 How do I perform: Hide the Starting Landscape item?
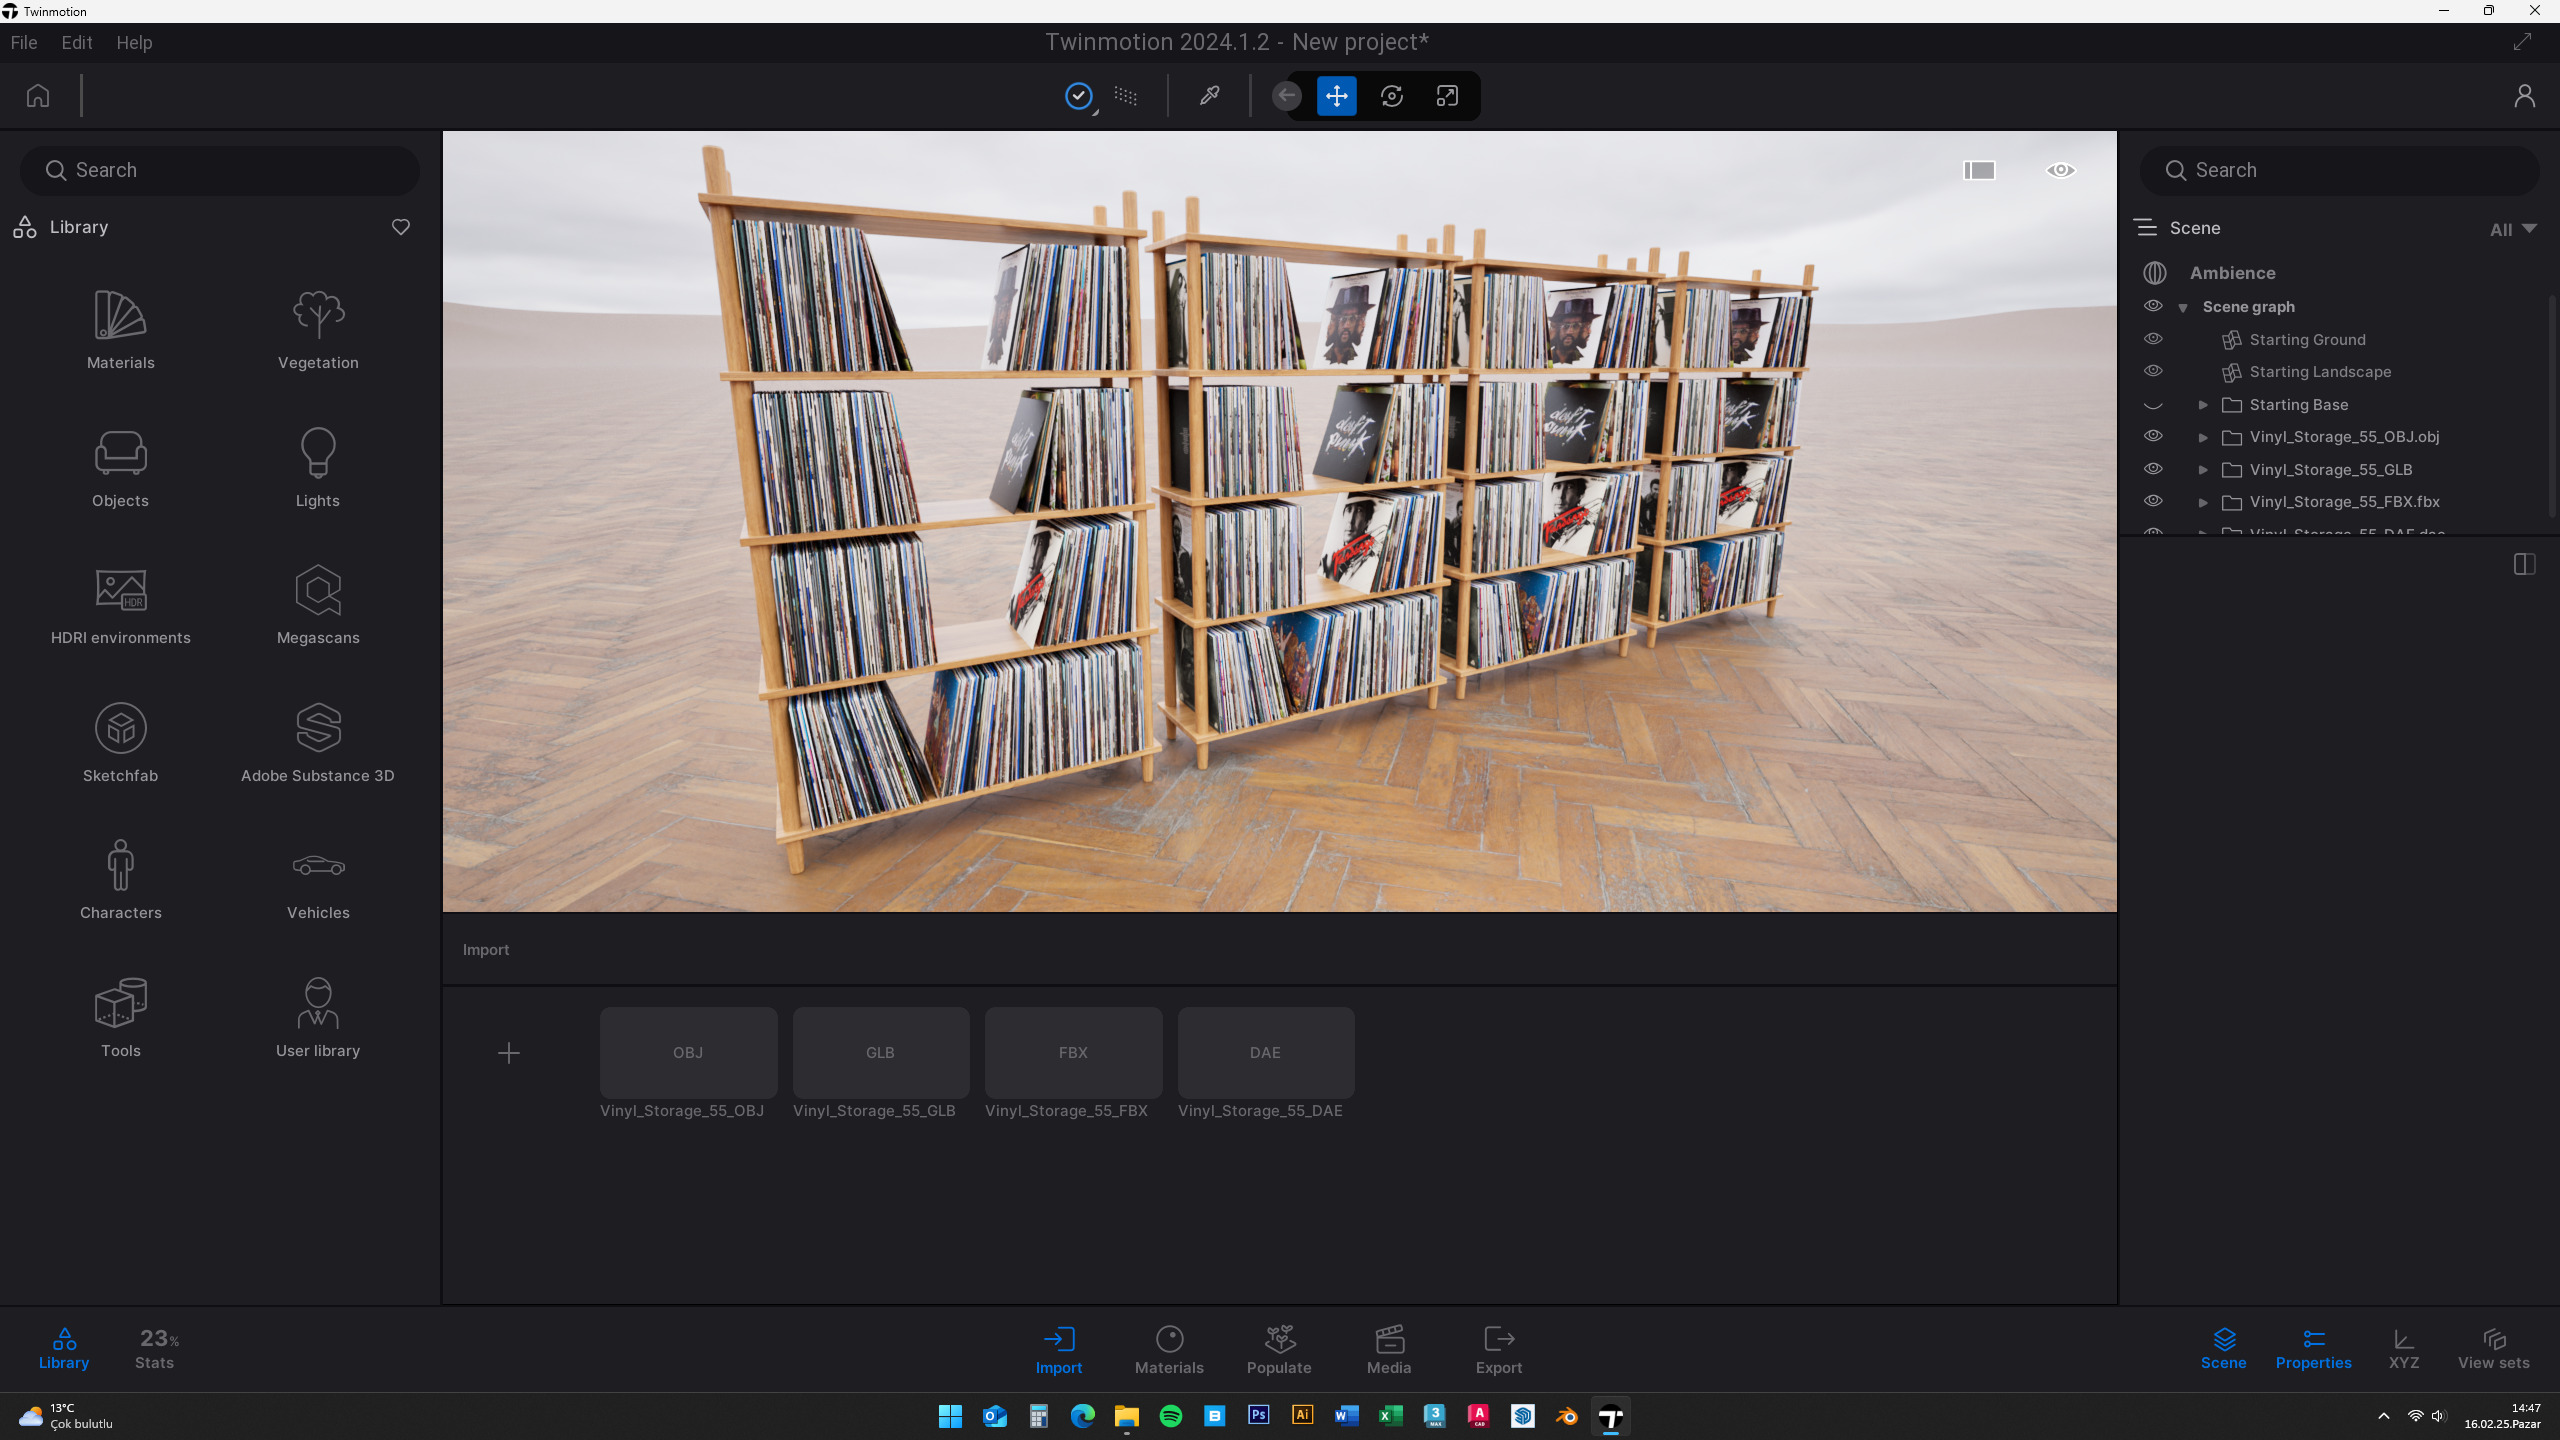pos(2153,371)
